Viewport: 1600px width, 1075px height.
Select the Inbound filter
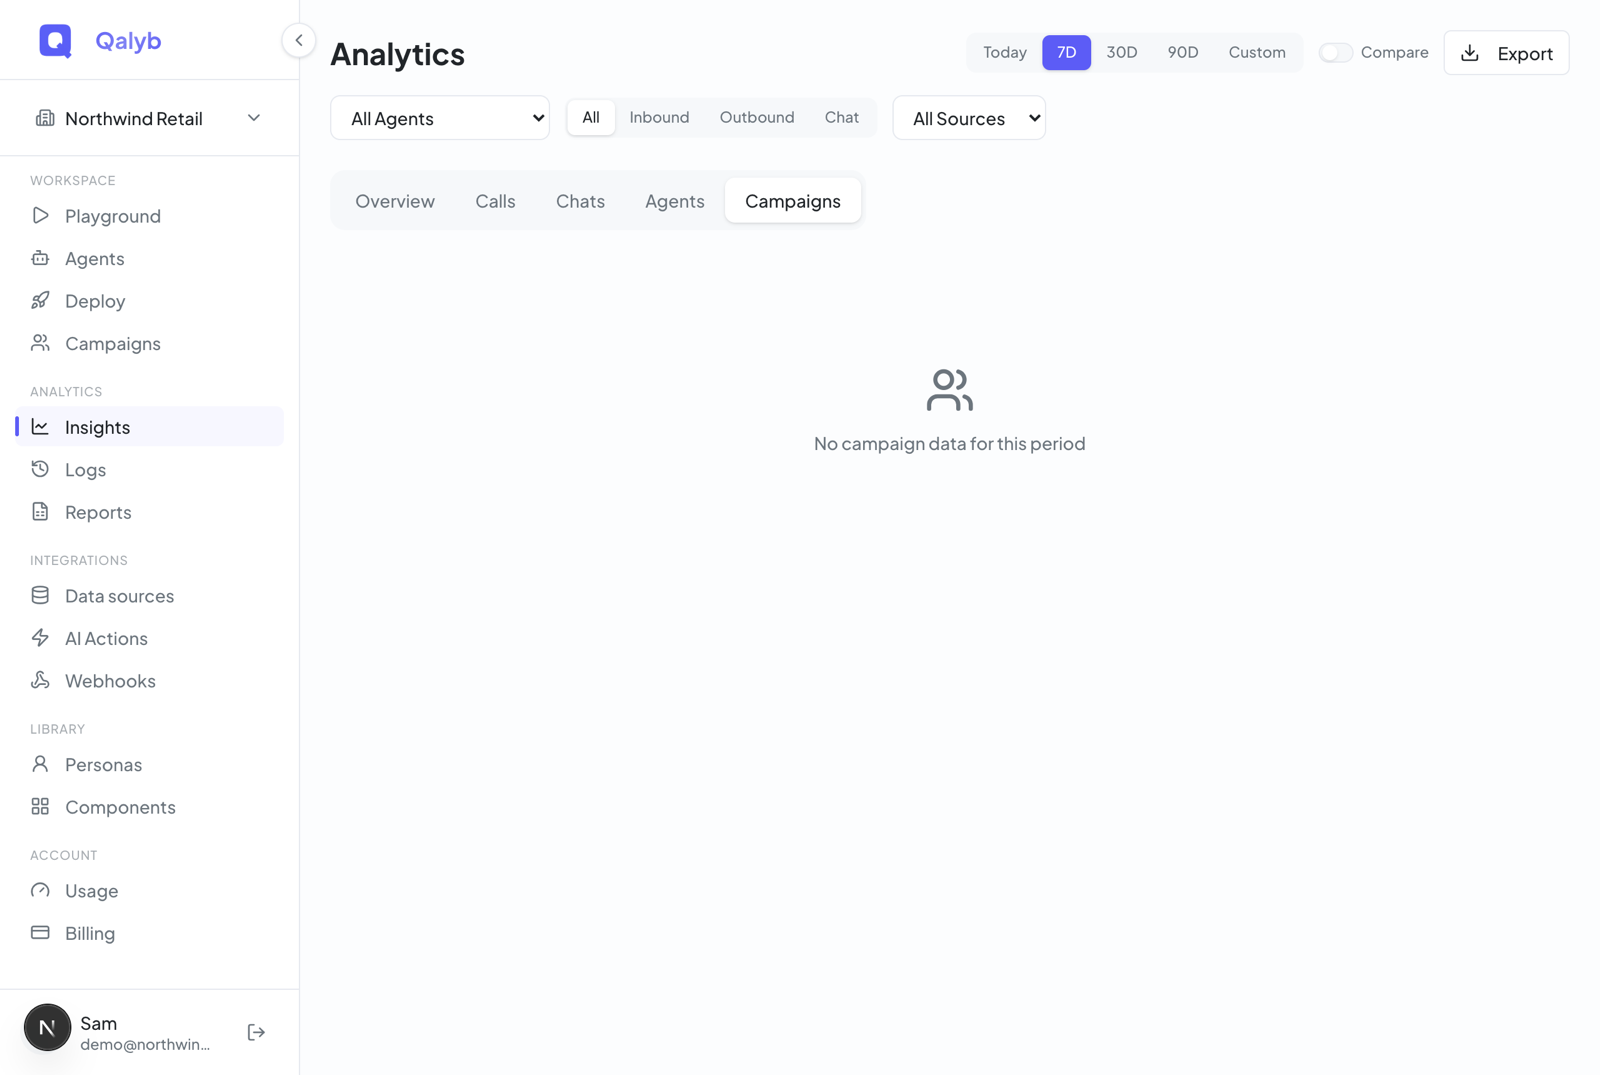(x=659, y=117)
